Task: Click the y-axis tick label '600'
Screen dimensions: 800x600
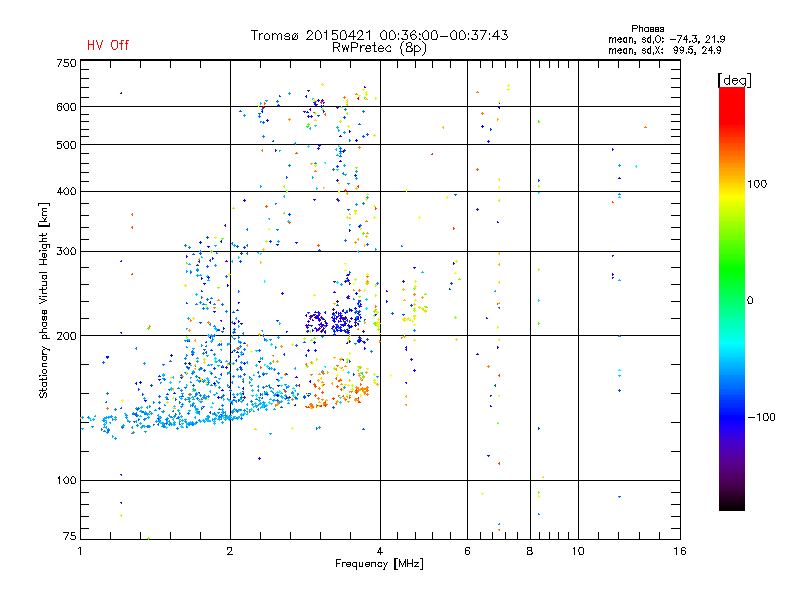Action: coord(66,107)
